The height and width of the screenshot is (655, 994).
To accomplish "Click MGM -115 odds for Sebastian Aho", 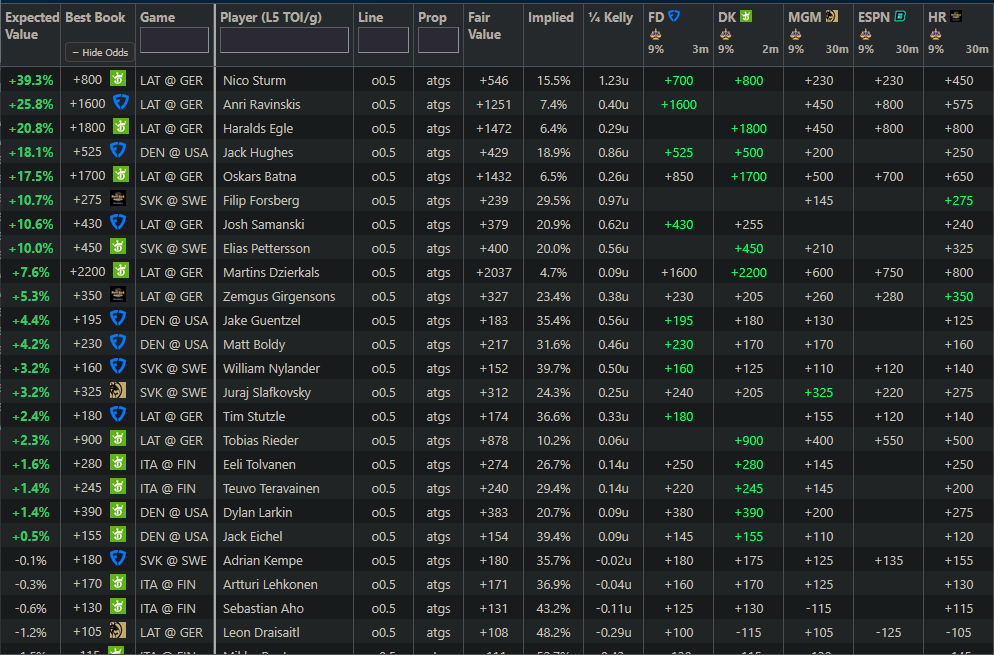I will coord(818,609).
